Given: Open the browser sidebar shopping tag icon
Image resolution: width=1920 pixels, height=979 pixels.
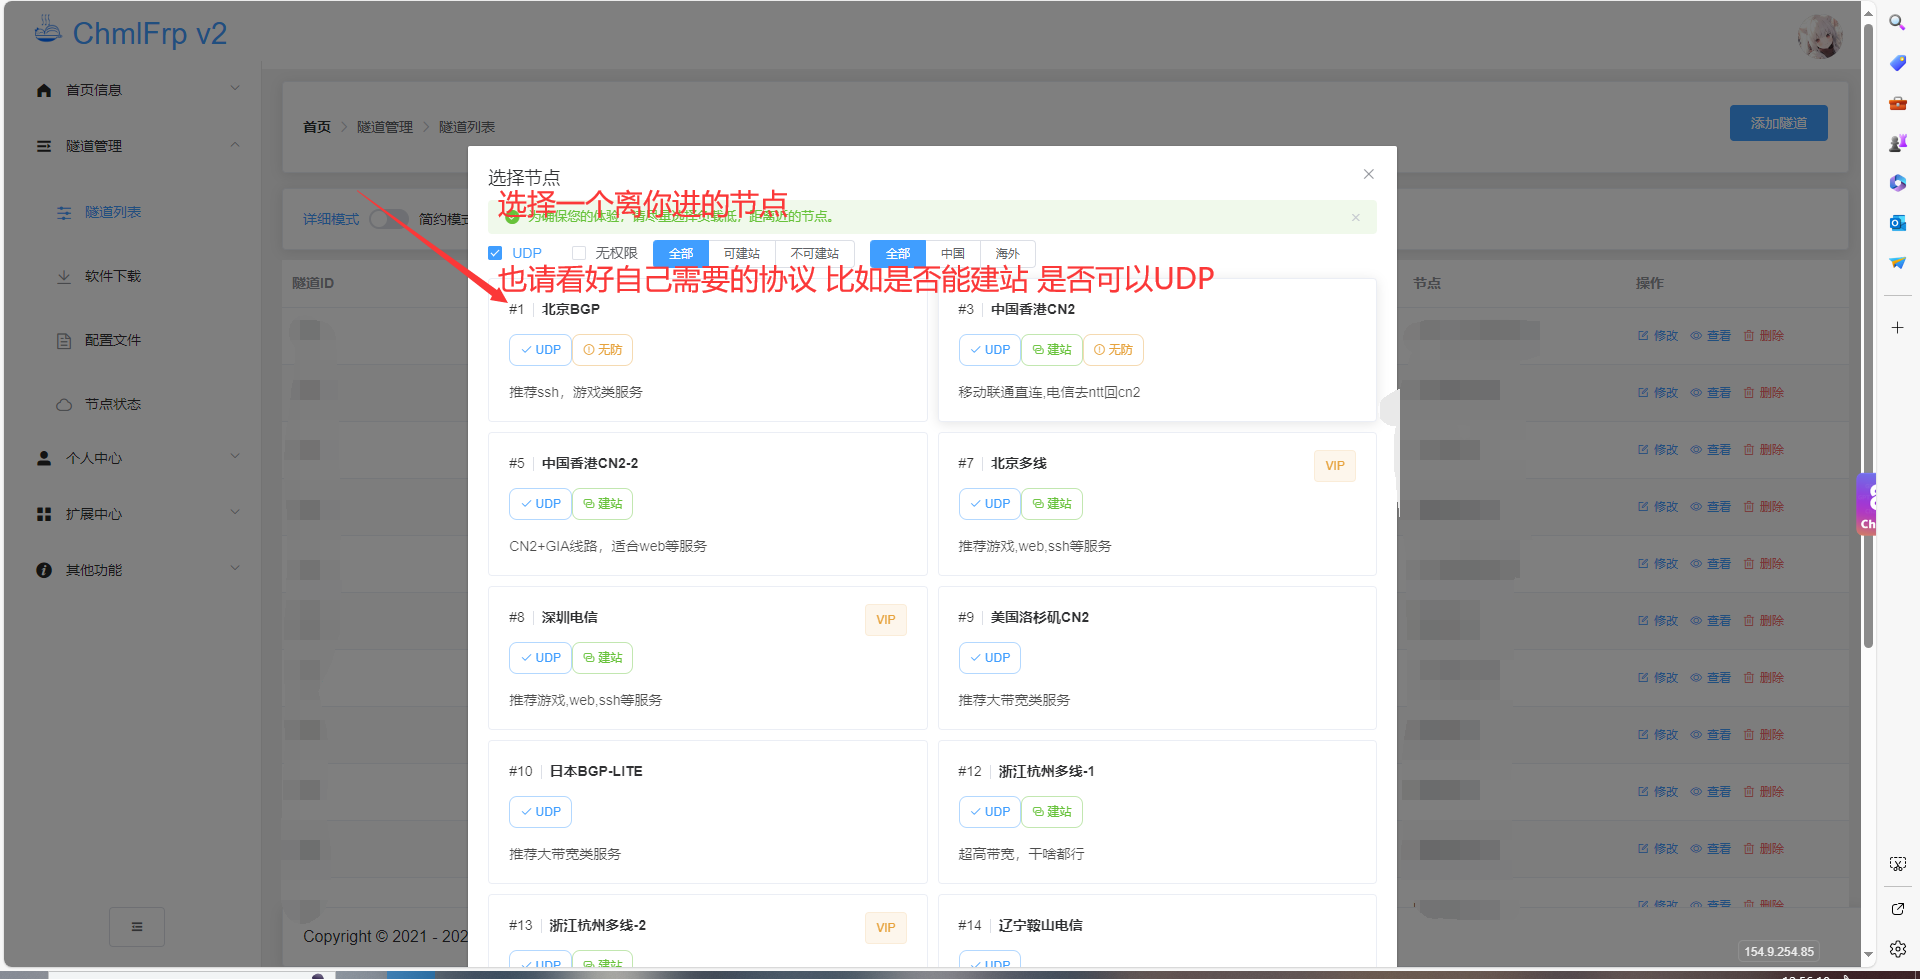Looking at the screenshot, I should click(1897, 62).
